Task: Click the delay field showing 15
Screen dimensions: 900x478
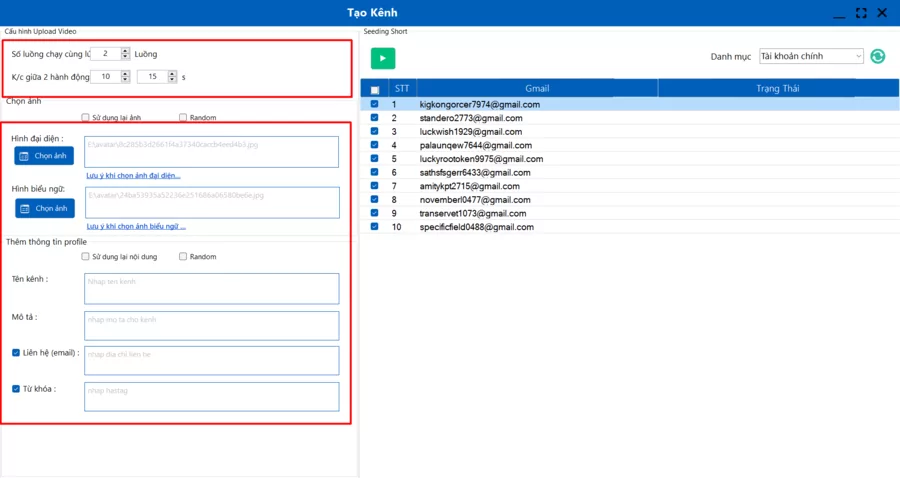Action: tap(153, 77)
